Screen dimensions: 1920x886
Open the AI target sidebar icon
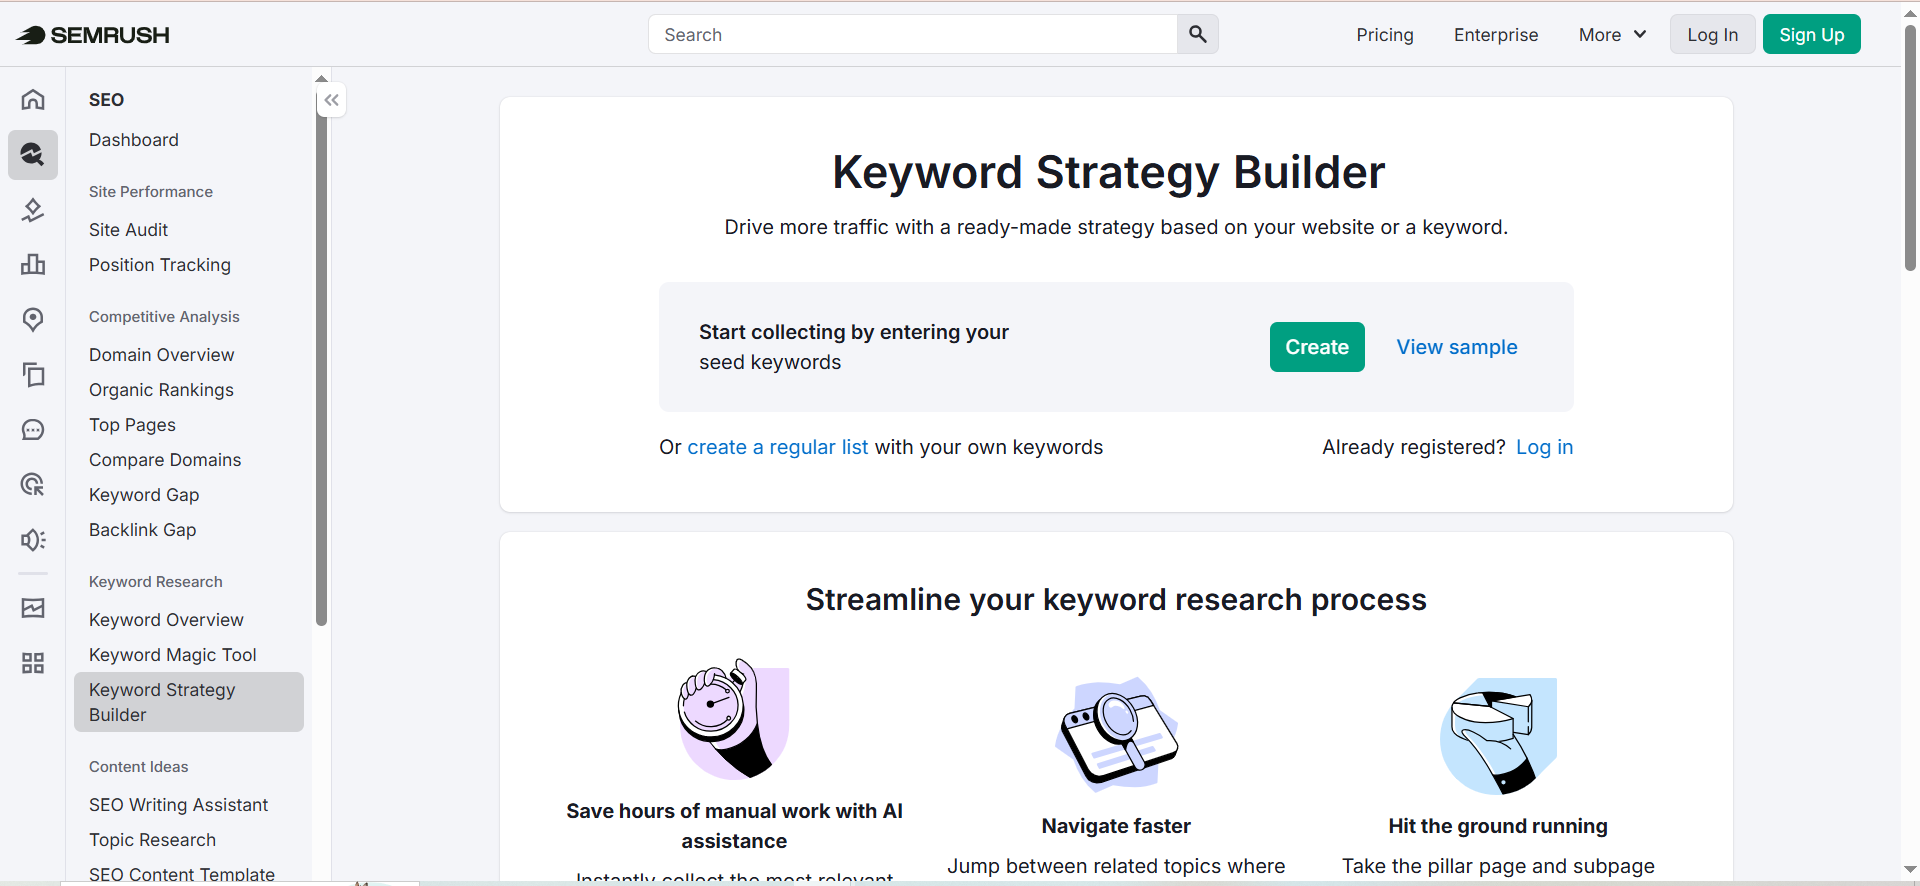(x=33, y=485)
